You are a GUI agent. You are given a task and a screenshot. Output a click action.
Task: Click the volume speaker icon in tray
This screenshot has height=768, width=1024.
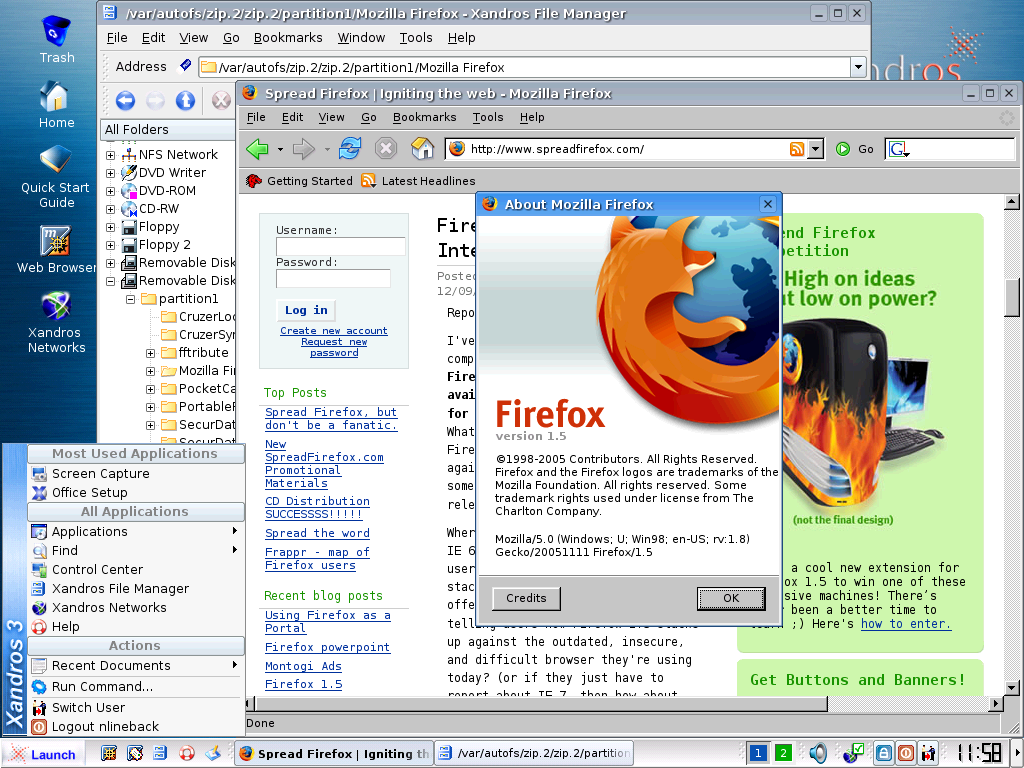pos(818,753)
